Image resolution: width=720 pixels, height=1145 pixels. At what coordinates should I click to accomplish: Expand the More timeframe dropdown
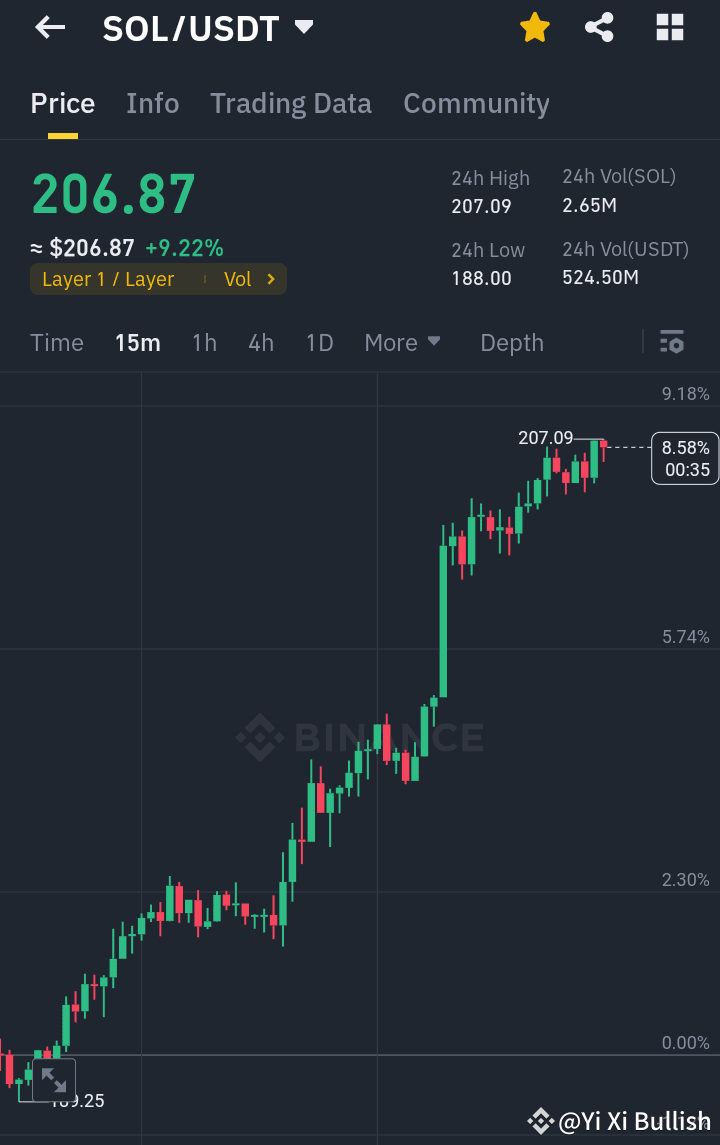402,342
